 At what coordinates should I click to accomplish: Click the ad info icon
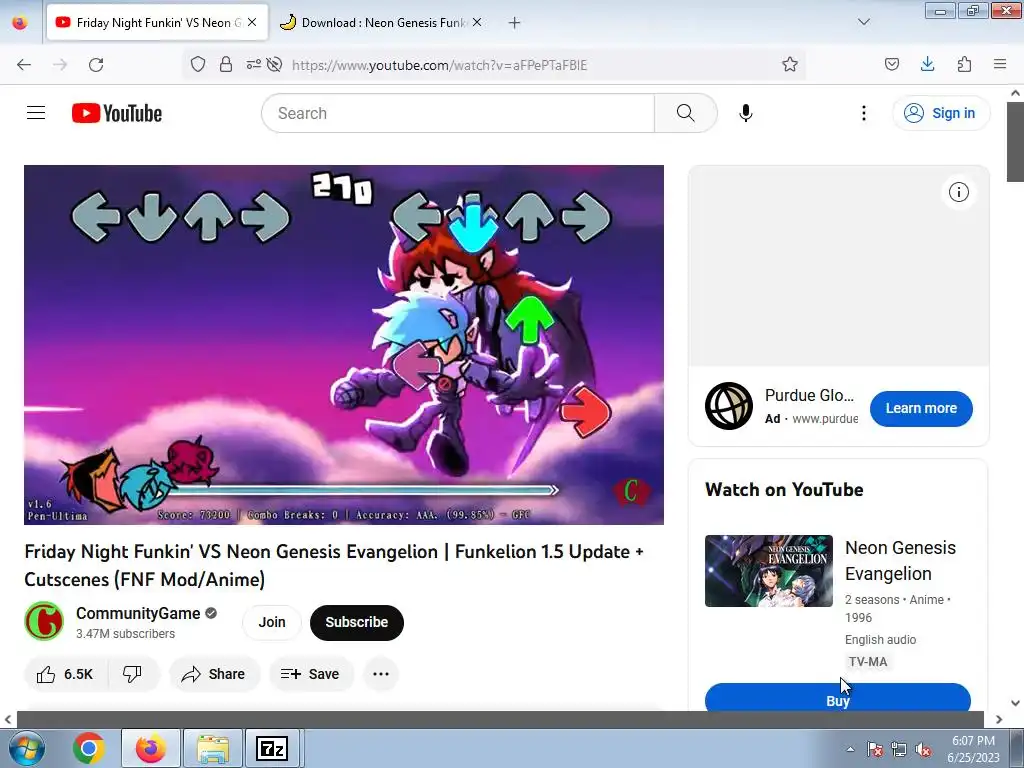click(x=959, y=192)
